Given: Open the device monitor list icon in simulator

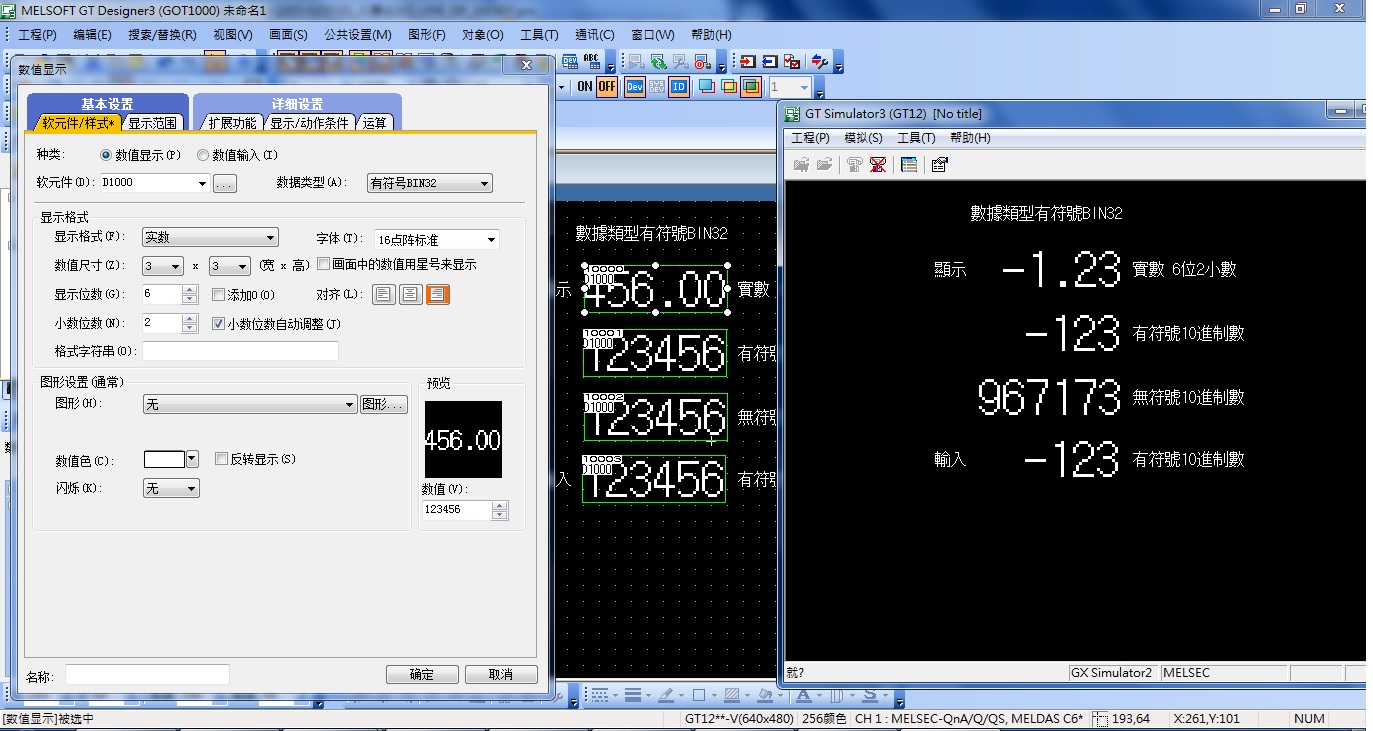Looking at the screenshot, I should 909,165.
